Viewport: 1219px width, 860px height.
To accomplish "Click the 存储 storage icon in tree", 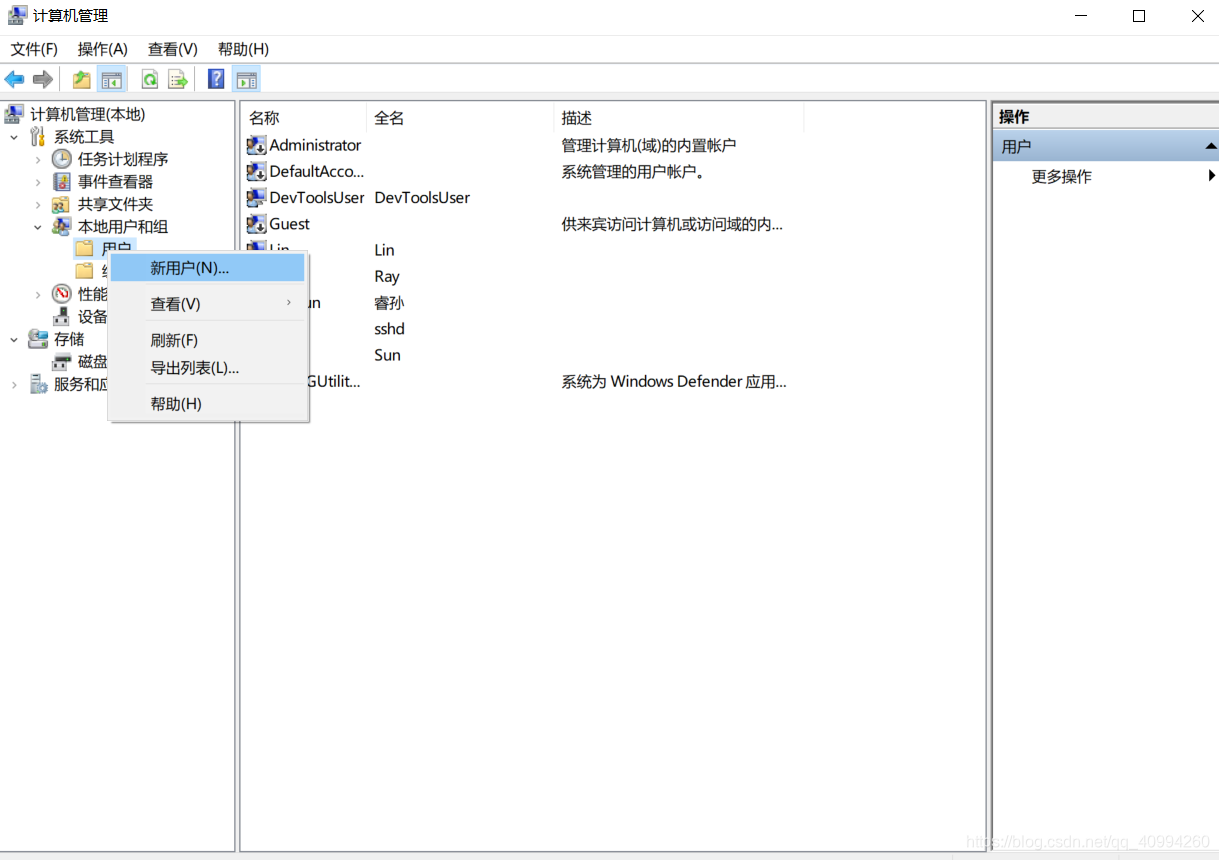I will click(x=39, y=339).
